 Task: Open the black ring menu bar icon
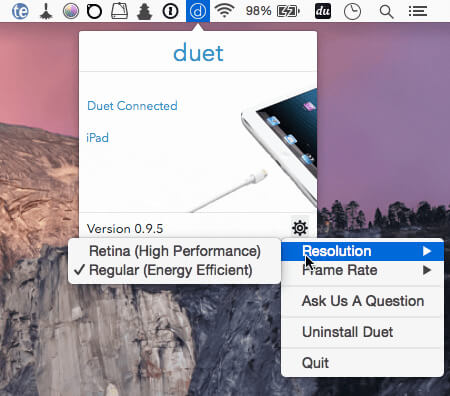(x=94, y=11)
